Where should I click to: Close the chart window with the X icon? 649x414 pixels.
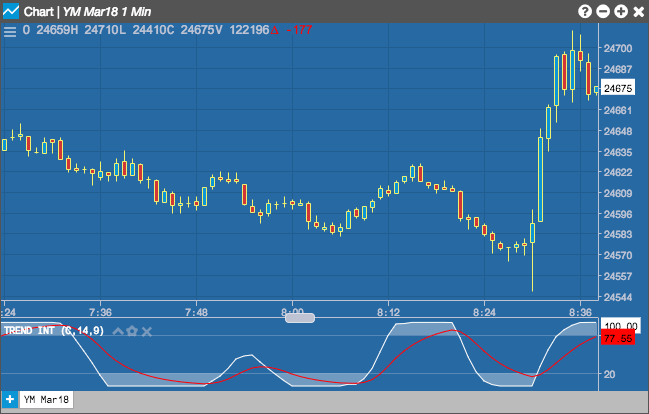point(639,11)
